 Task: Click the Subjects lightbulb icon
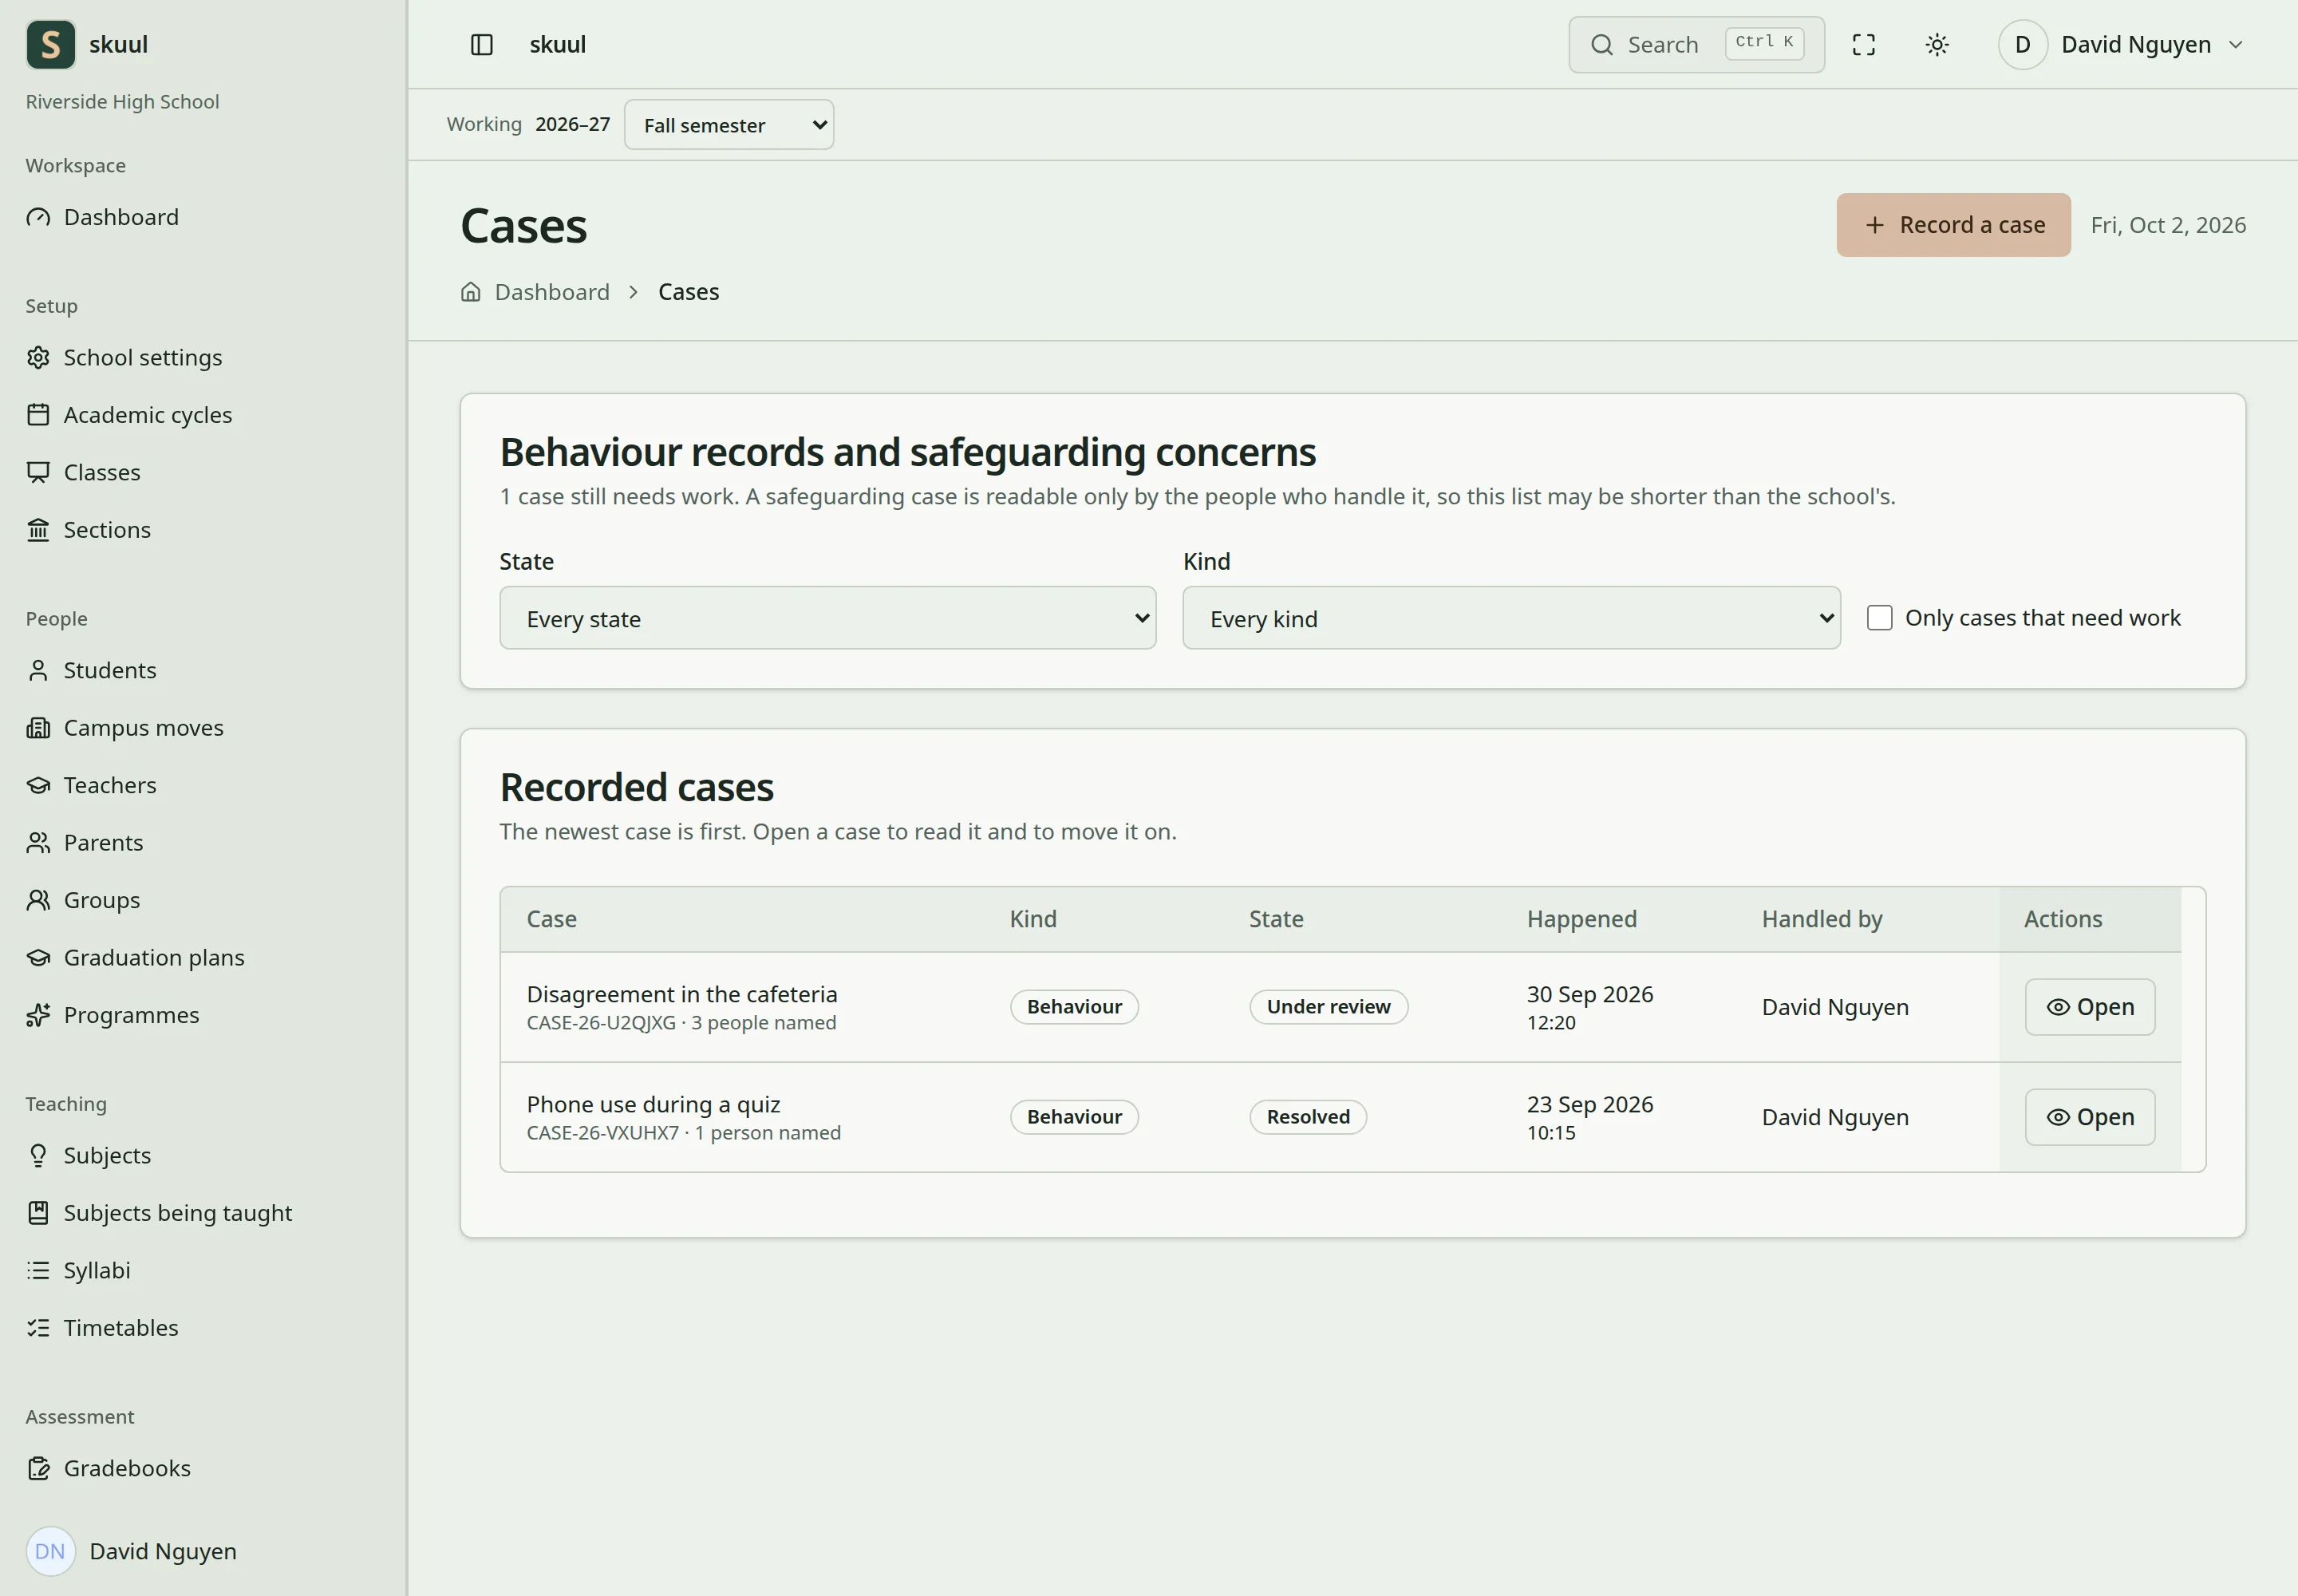38,1155
